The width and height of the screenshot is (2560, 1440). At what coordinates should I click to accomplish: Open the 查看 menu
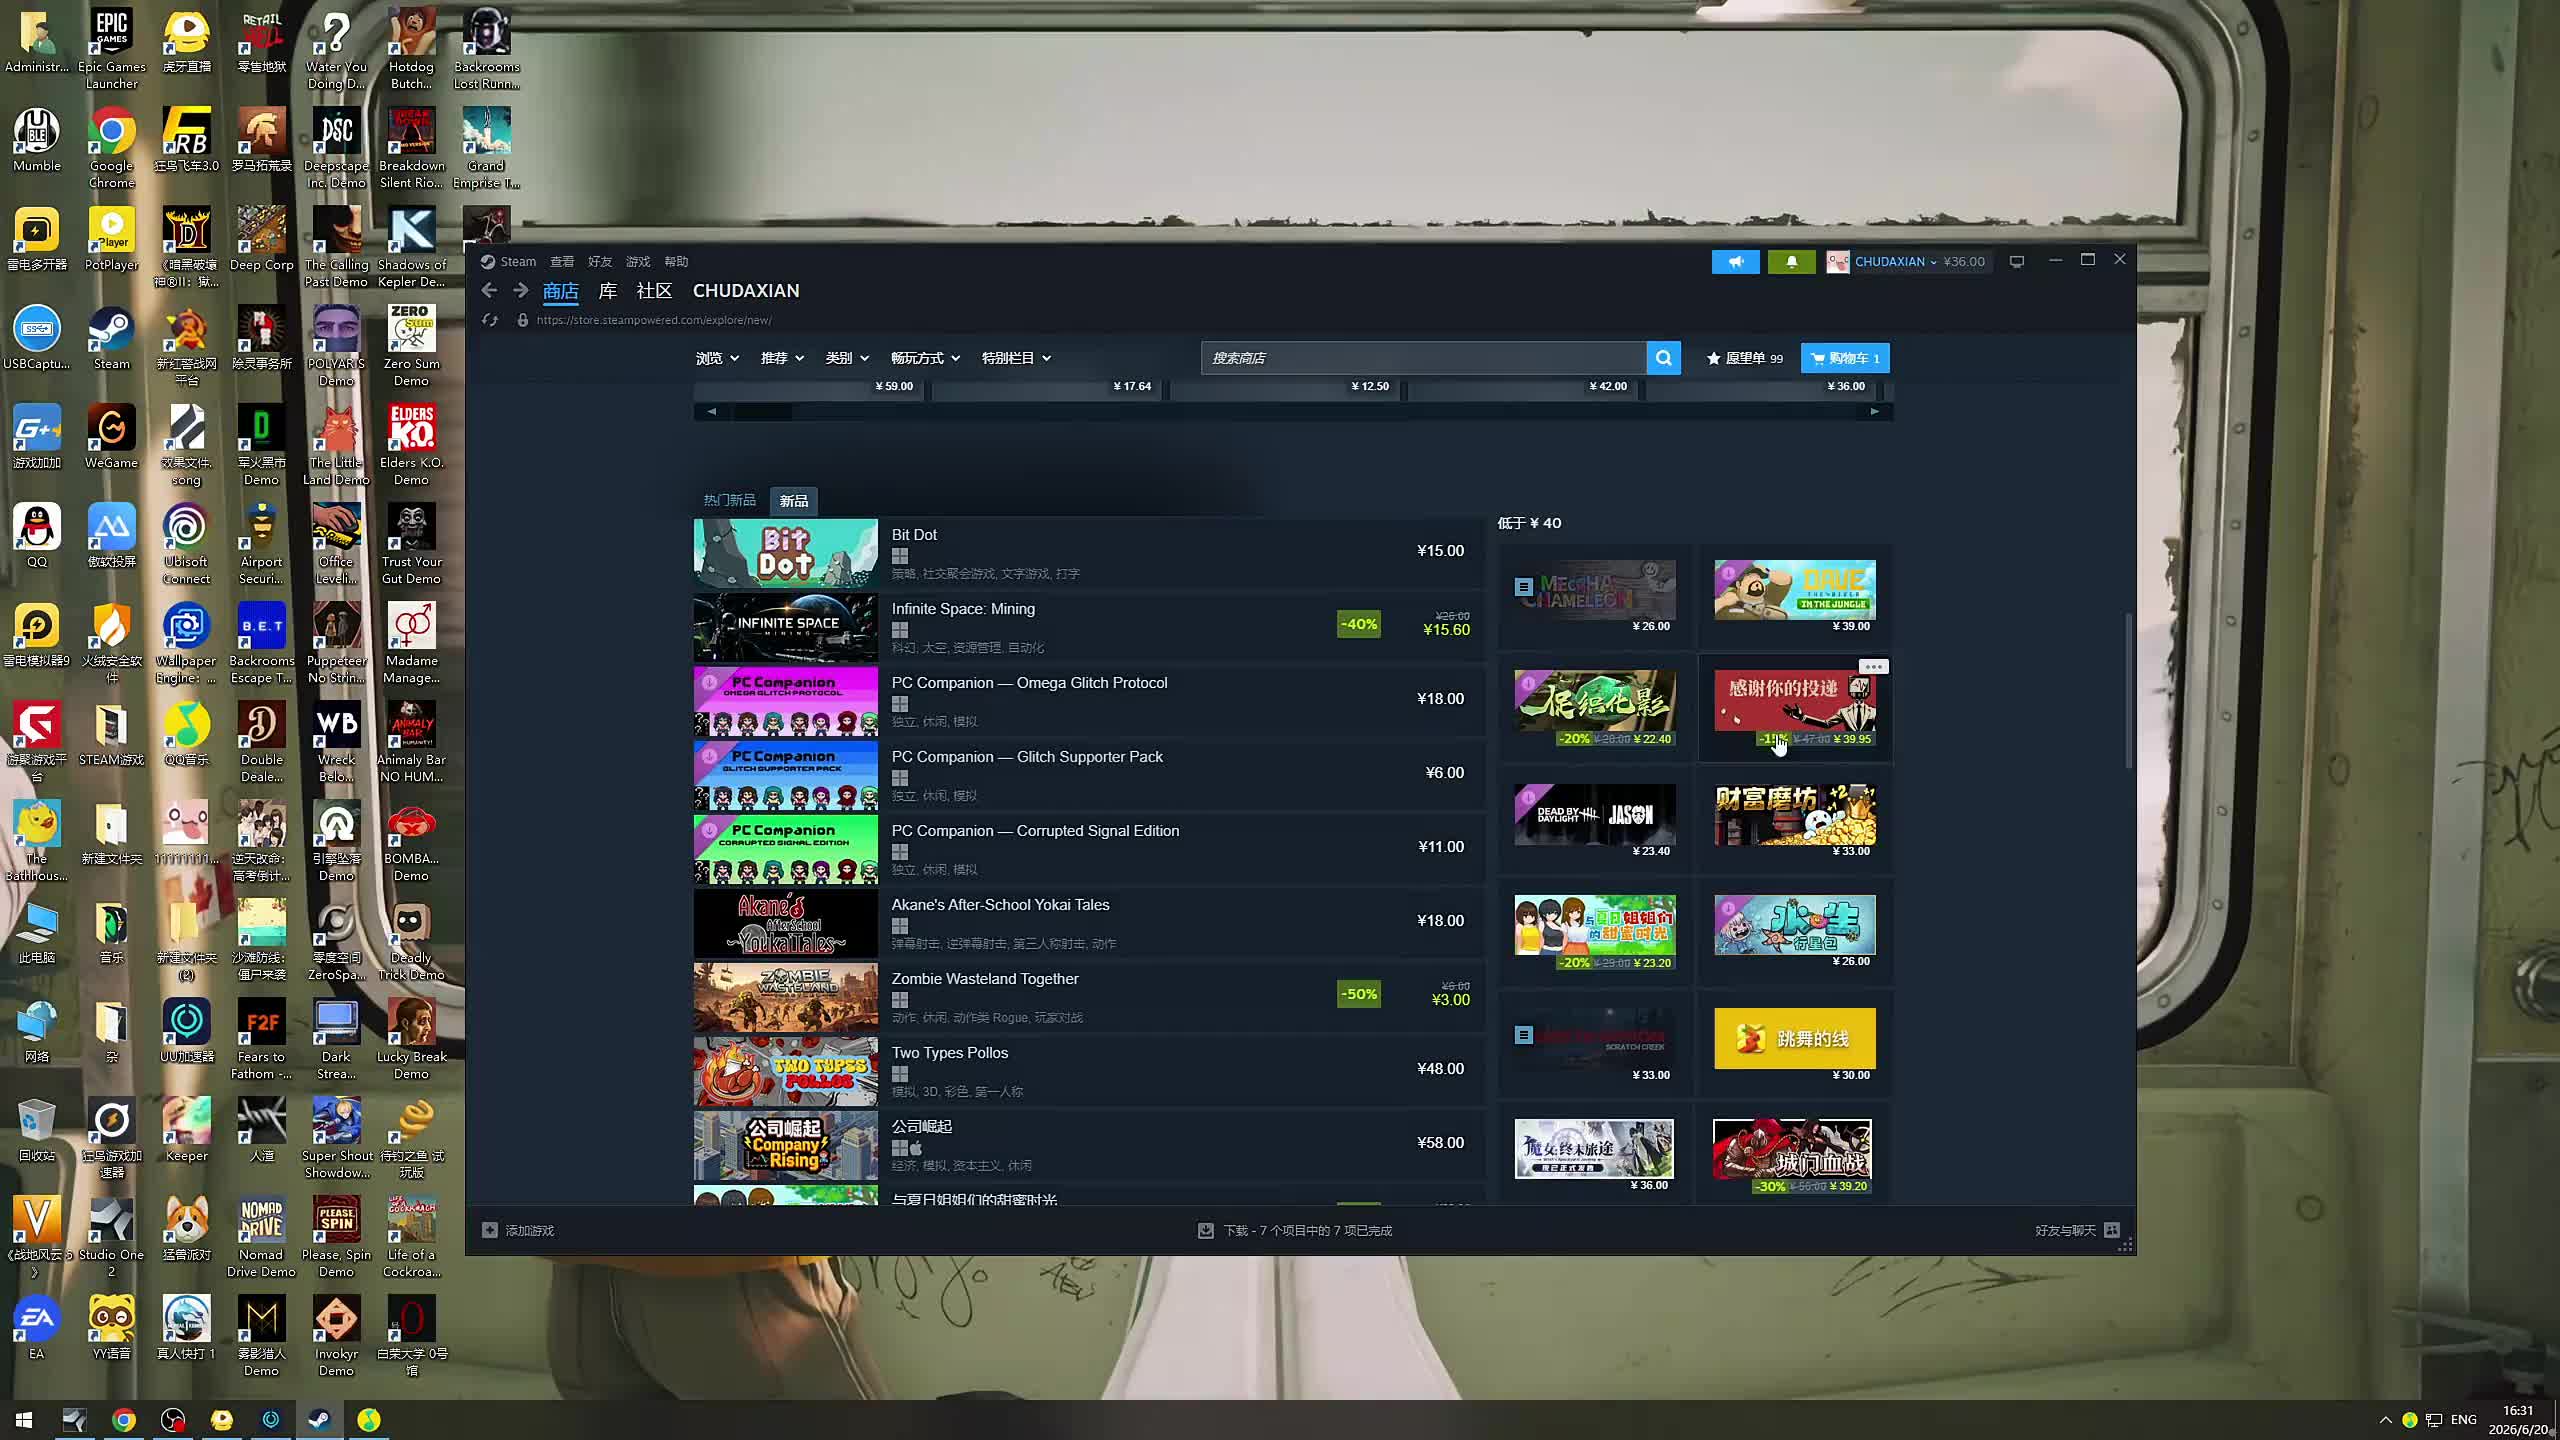tap(562, 262)
